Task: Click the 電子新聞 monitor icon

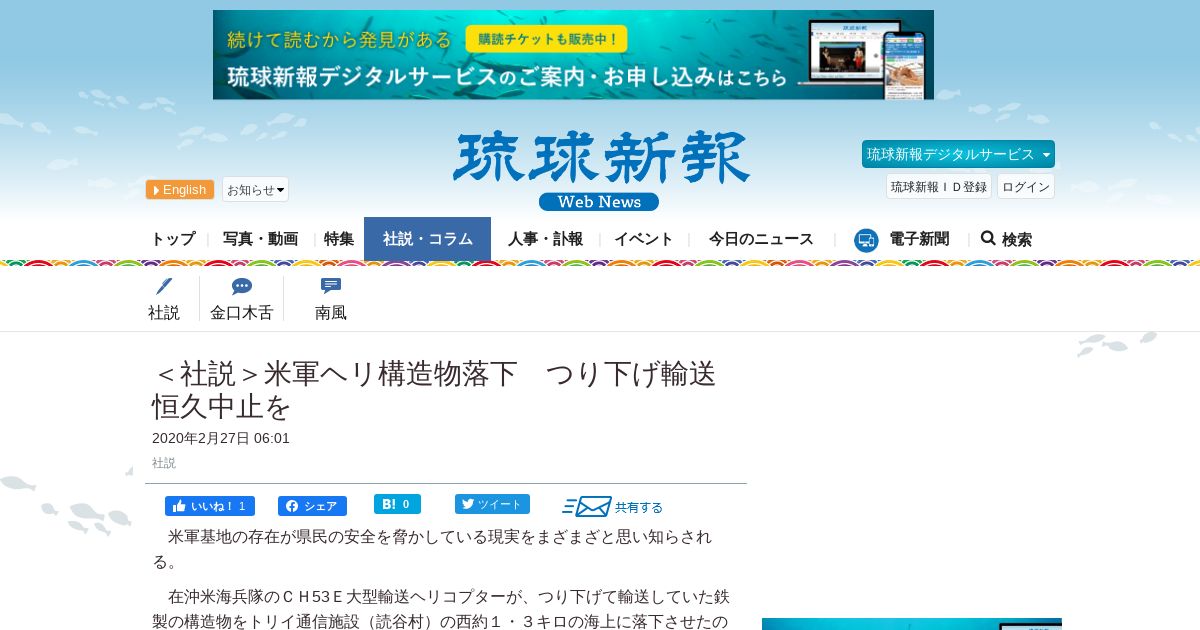Action: (x=866, y=240)
